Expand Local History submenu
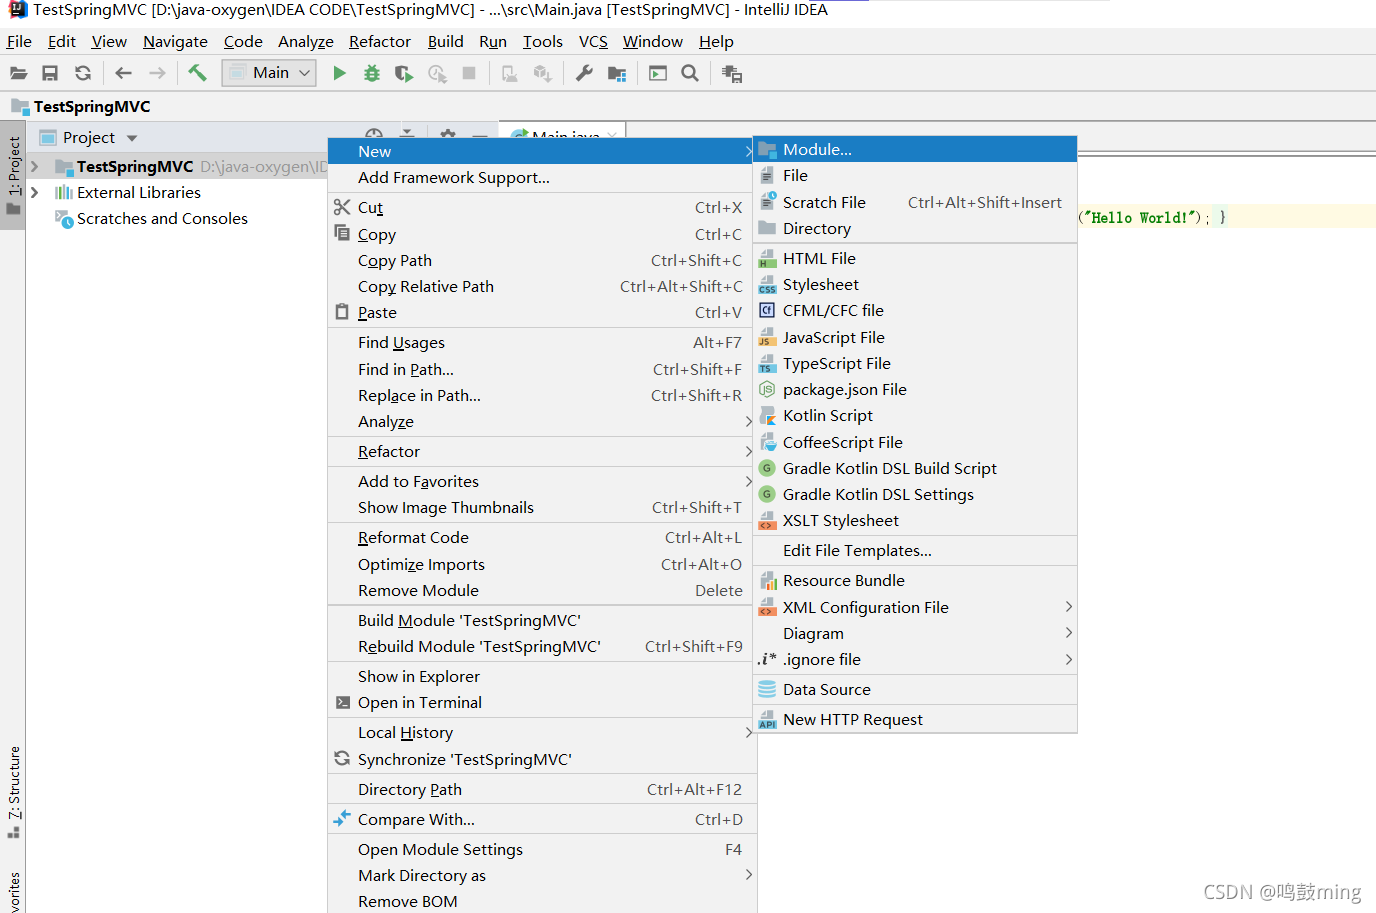 [542, 732]
